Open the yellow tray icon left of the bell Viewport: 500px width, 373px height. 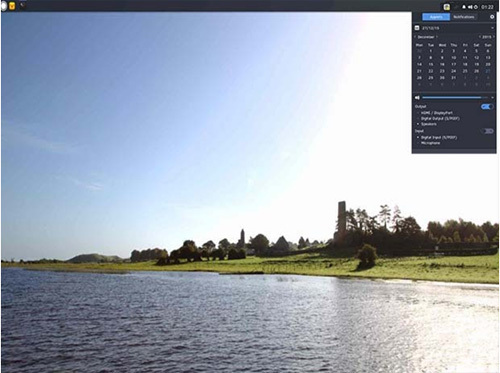click(x=446, y=7)
